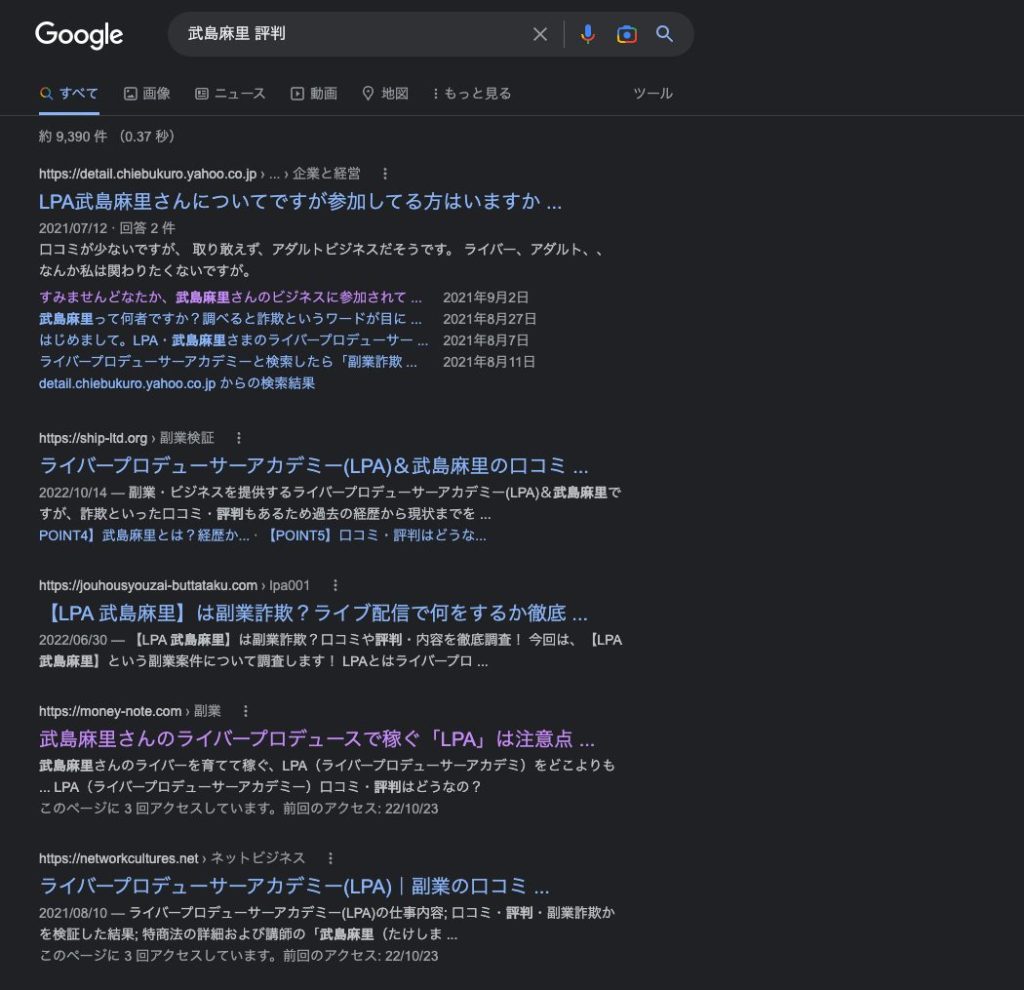Image resolution: width=1024 pixels, height=990 pixels.
Task: Open the 【LPA 武島麻里】は副業詐欺 result link
Action: (313, 612)
